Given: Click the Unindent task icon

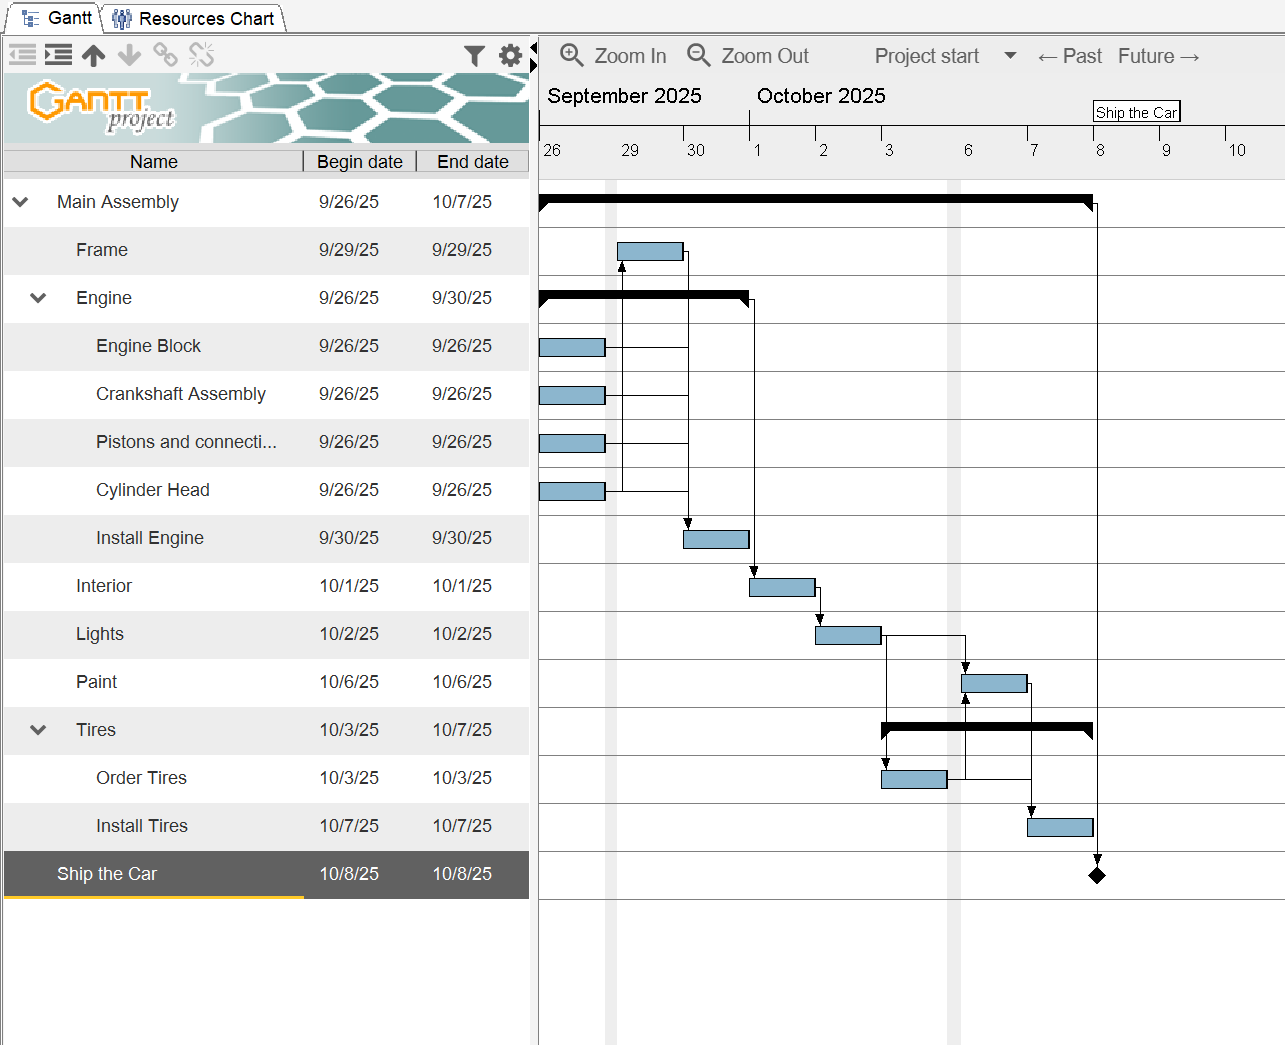Looking at the screenshot, I should pos(22,55).
